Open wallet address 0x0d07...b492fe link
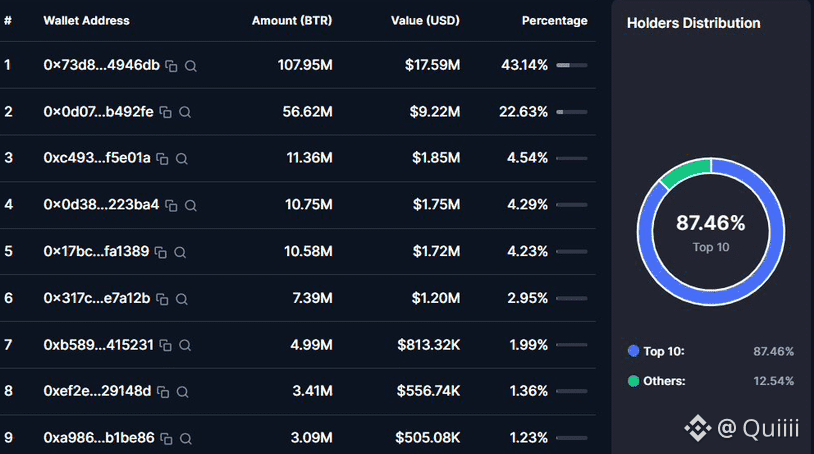This screenshot has width=814, height=454. pos(99,112)
